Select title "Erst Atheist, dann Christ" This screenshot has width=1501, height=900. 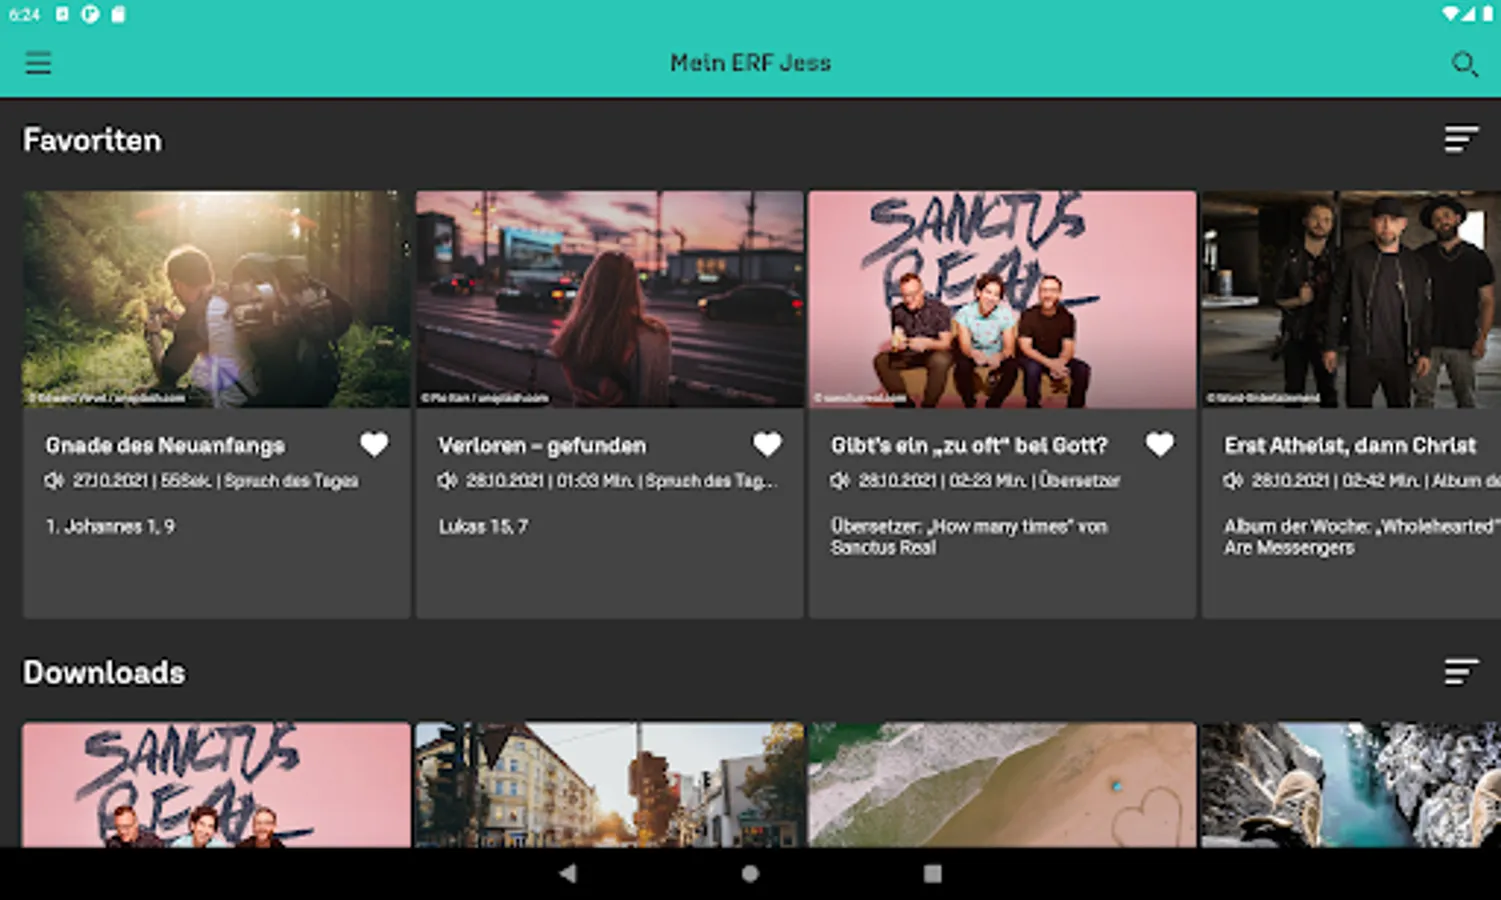click(x=1350, y=446)
